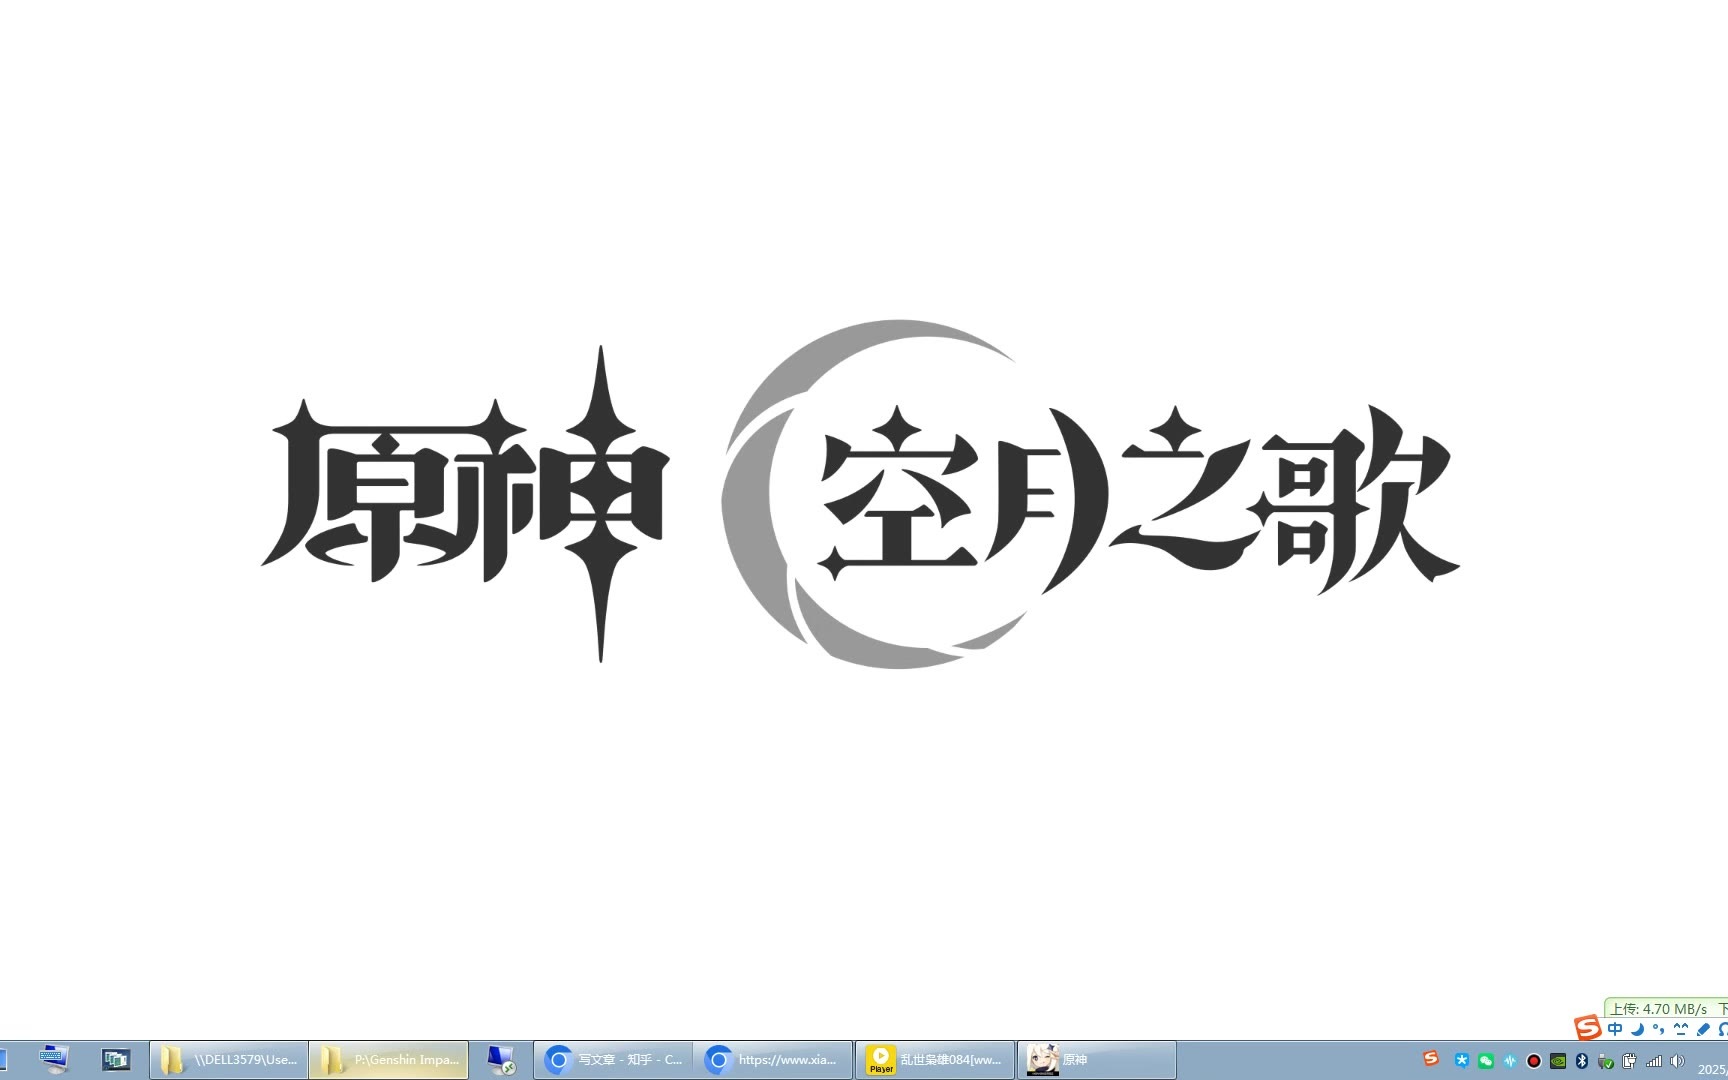Open the network signal tray icon

1654,1061
